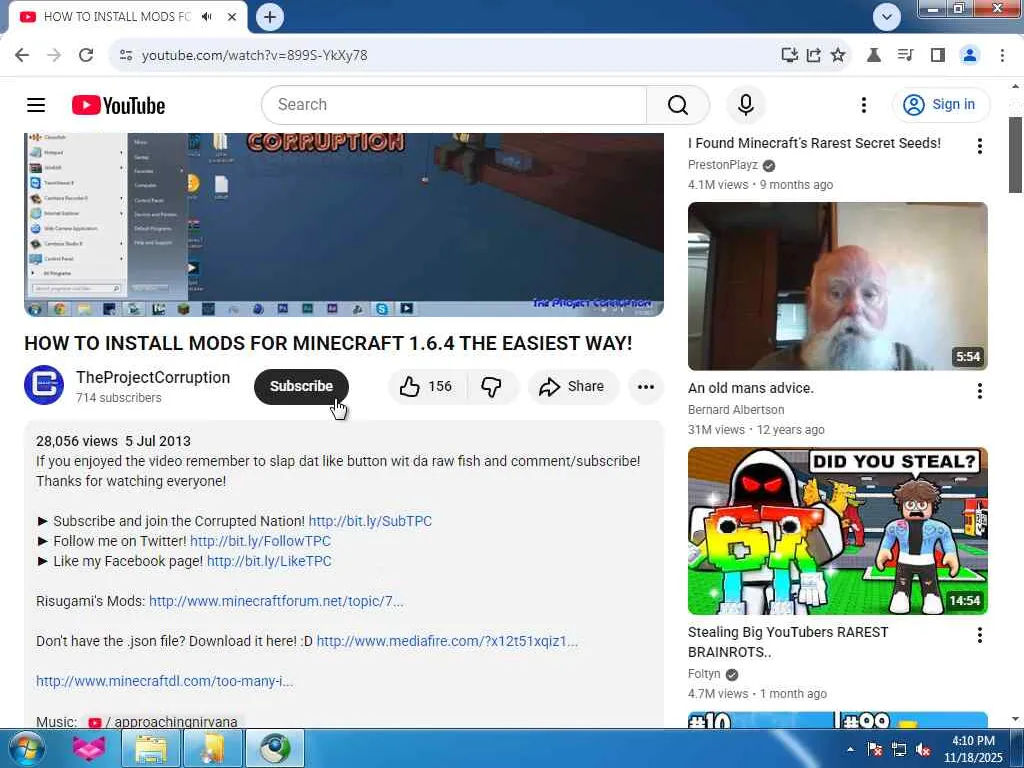Image resolution: width=1024 pixels, height=768 pixels.
Task: Open the YouTube hamburger guide menu
Action: tap(36, 104)
